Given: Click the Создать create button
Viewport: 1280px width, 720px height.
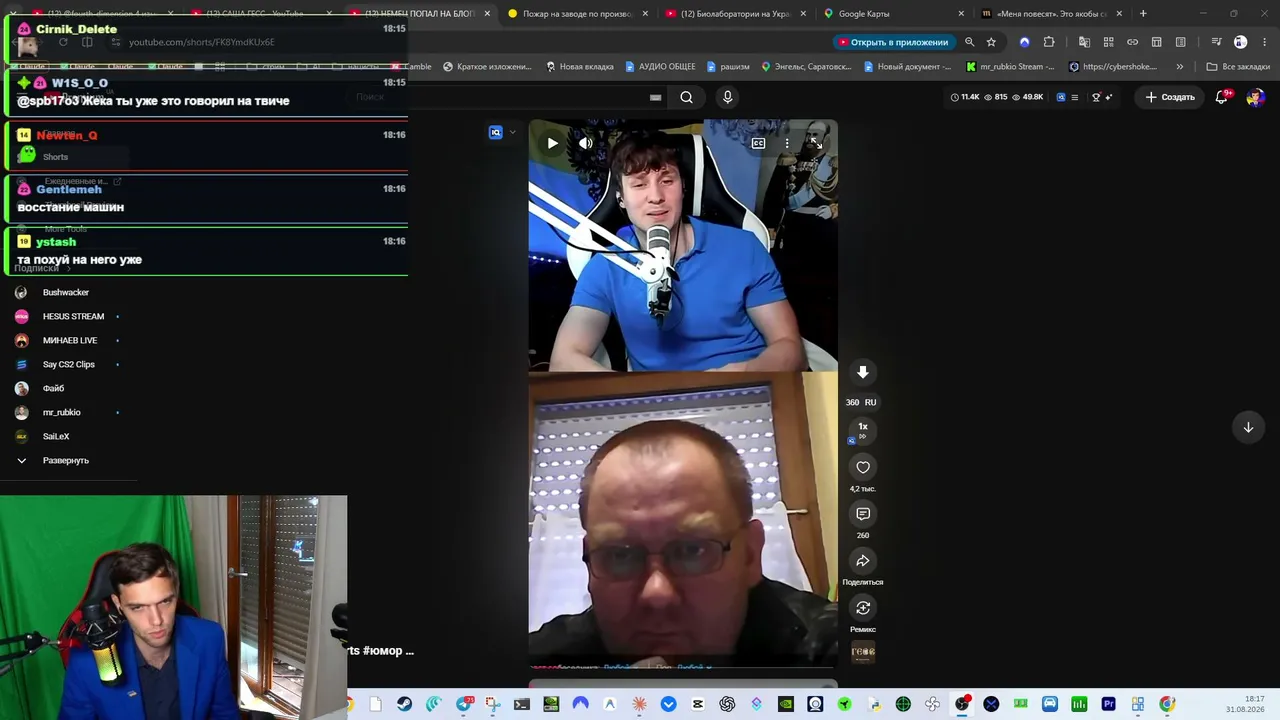Looking at the screenshot, I should click(1170, 97).
